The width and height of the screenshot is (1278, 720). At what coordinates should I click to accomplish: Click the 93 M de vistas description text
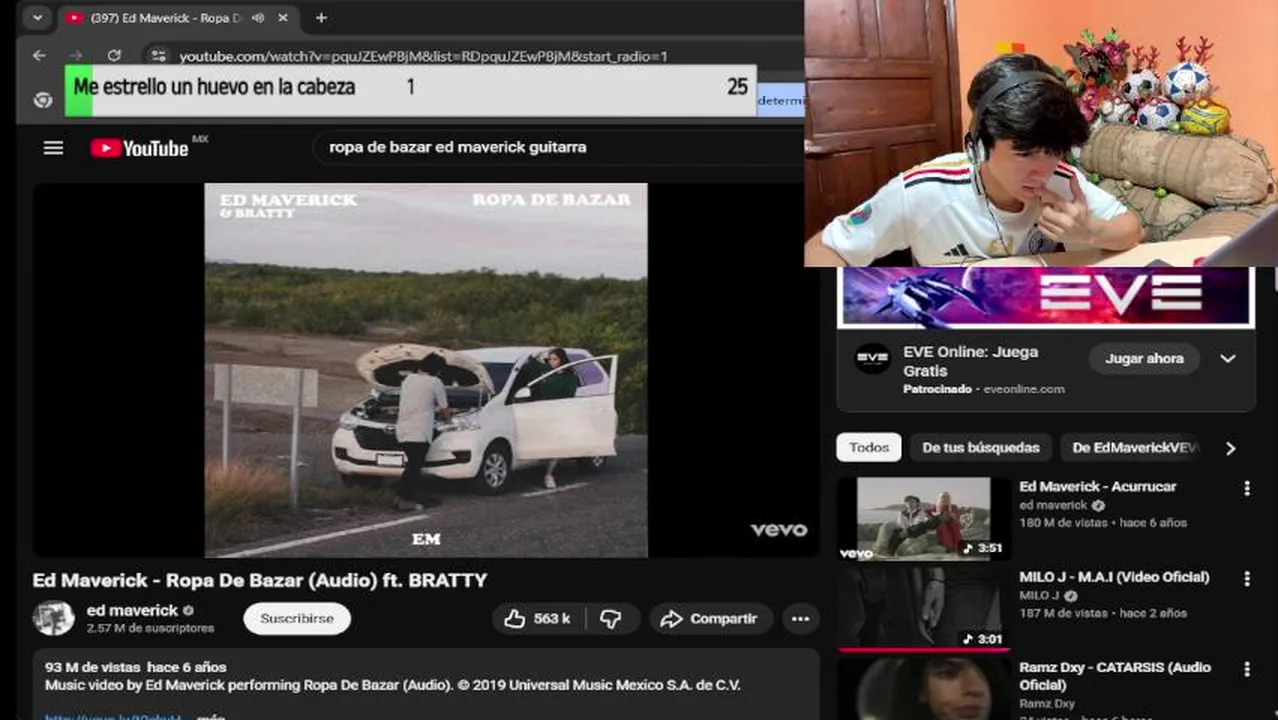(135, 667)
